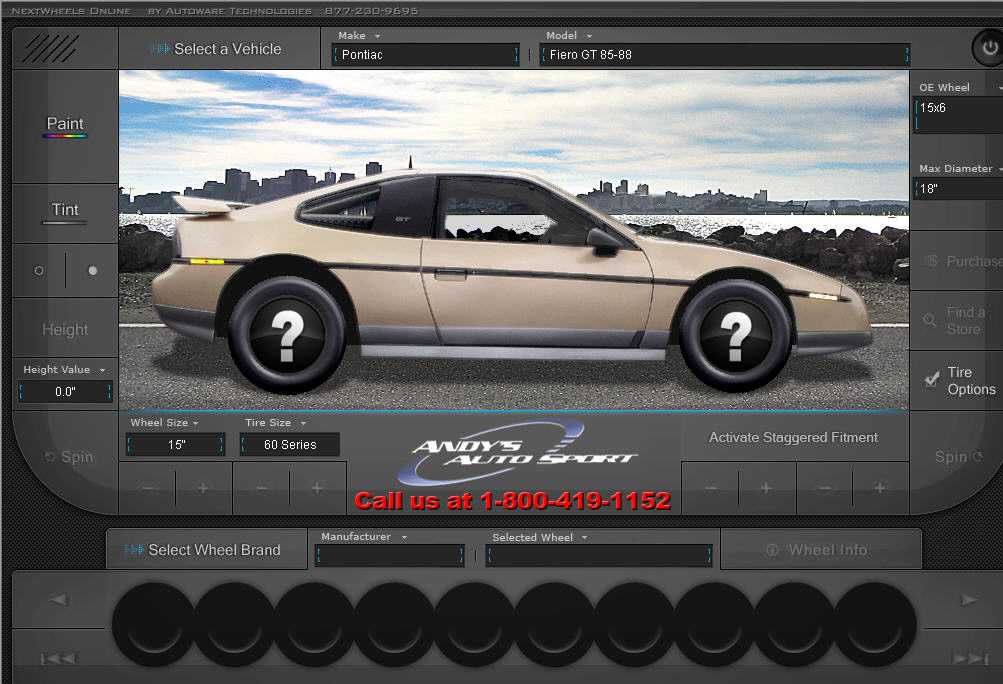
Task: Open the Tire Size dropdown arrow
Action: pos(303,424)
